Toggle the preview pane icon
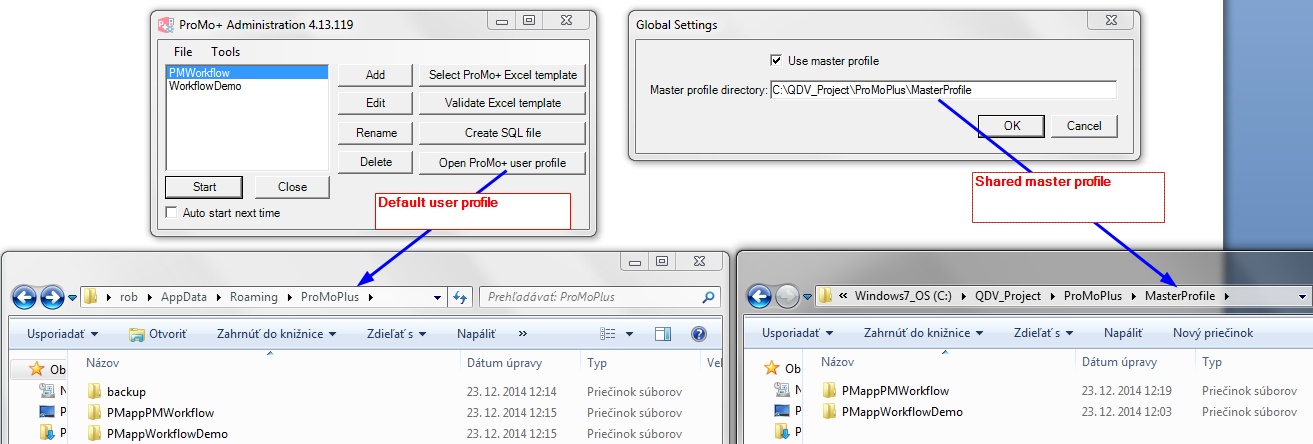 [662, 334]
